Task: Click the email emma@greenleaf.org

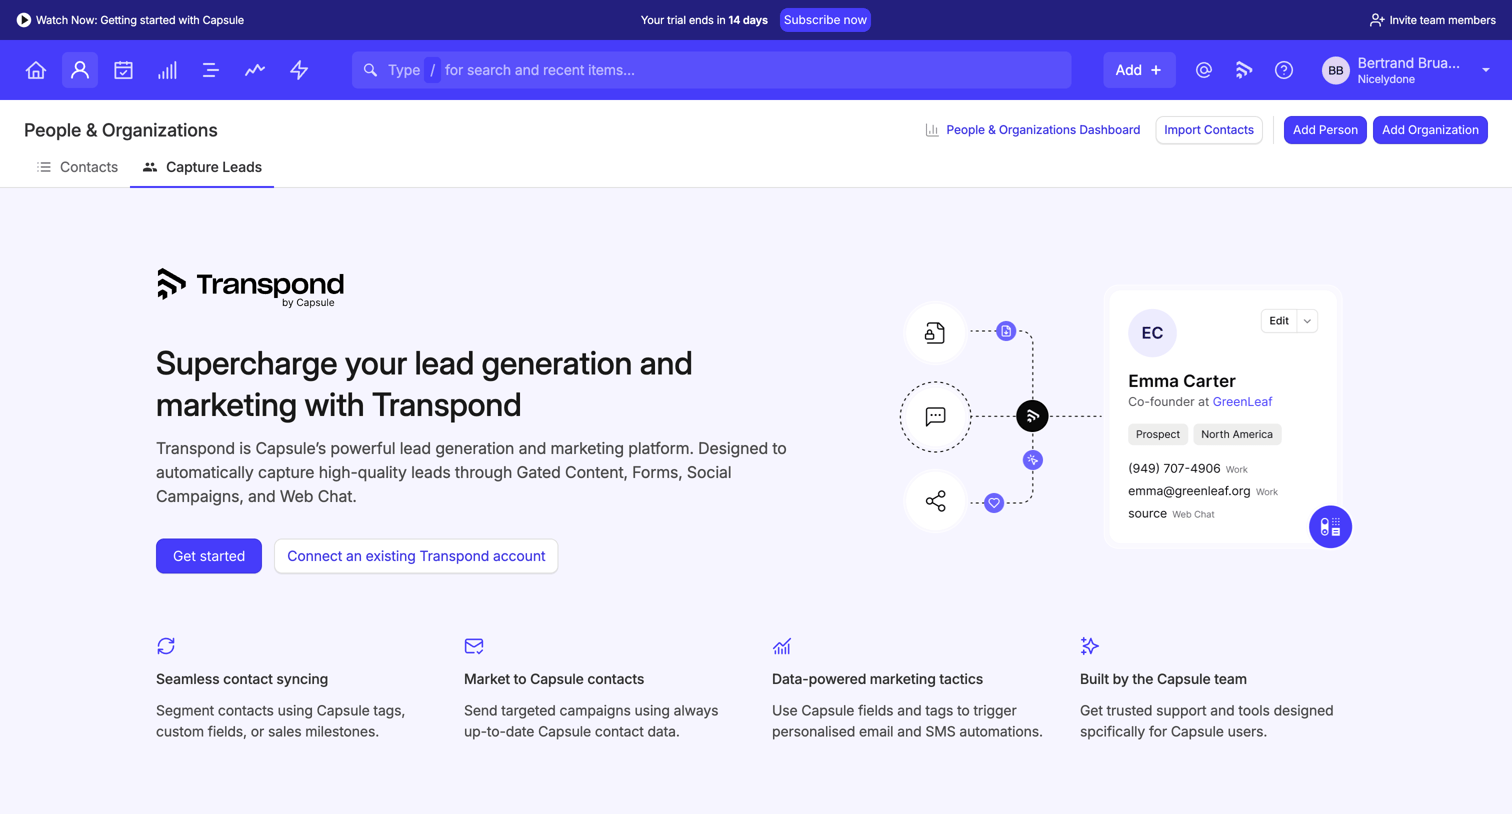Action: pyautogui.click(x=1189, y=491)
